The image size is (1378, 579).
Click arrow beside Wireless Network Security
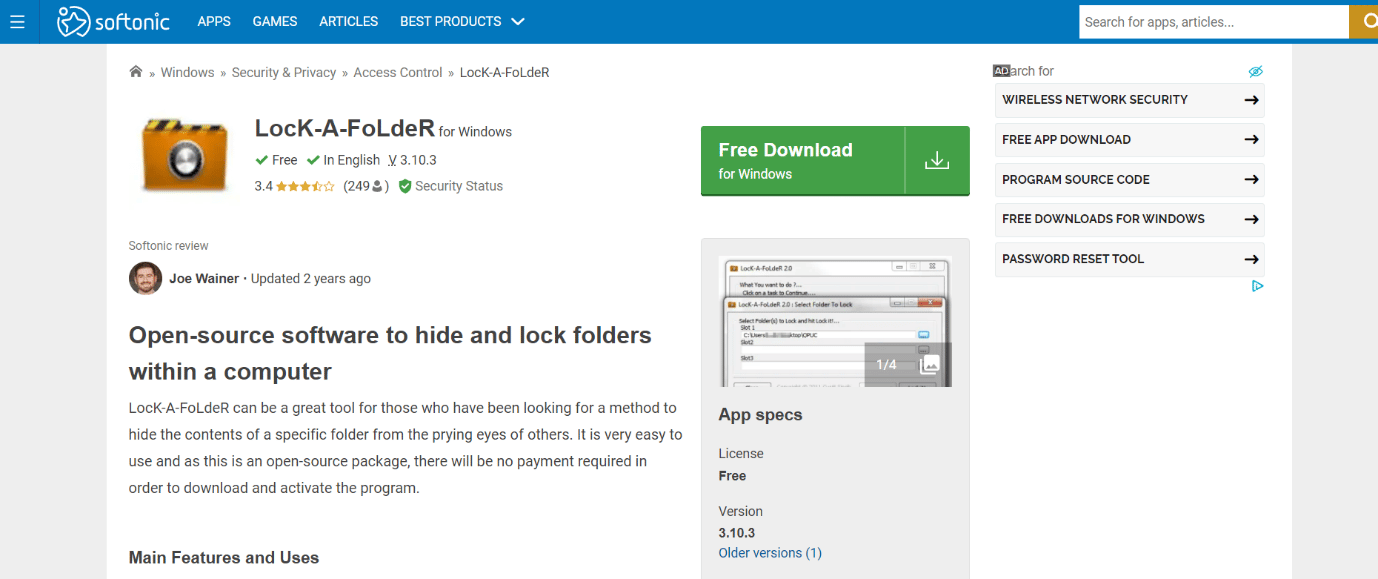[x=1251, y=100]
